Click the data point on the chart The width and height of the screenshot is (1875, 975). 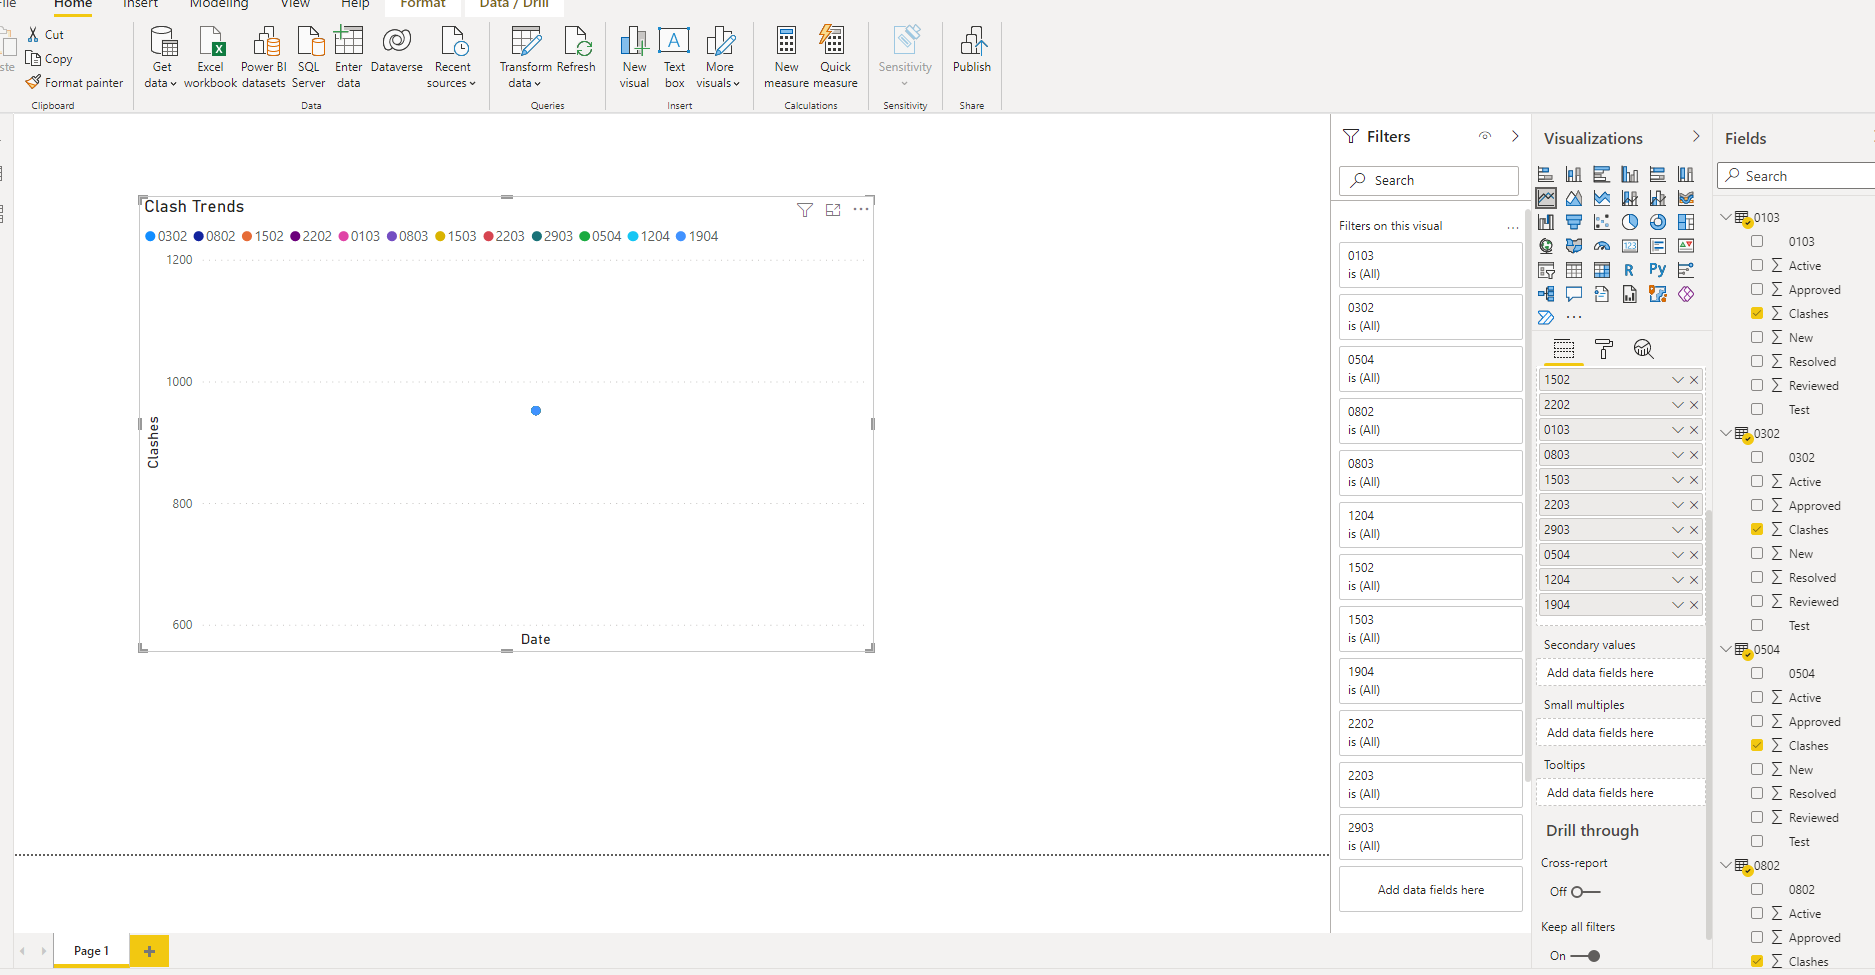pyautogui.click(x=536, y=411)
